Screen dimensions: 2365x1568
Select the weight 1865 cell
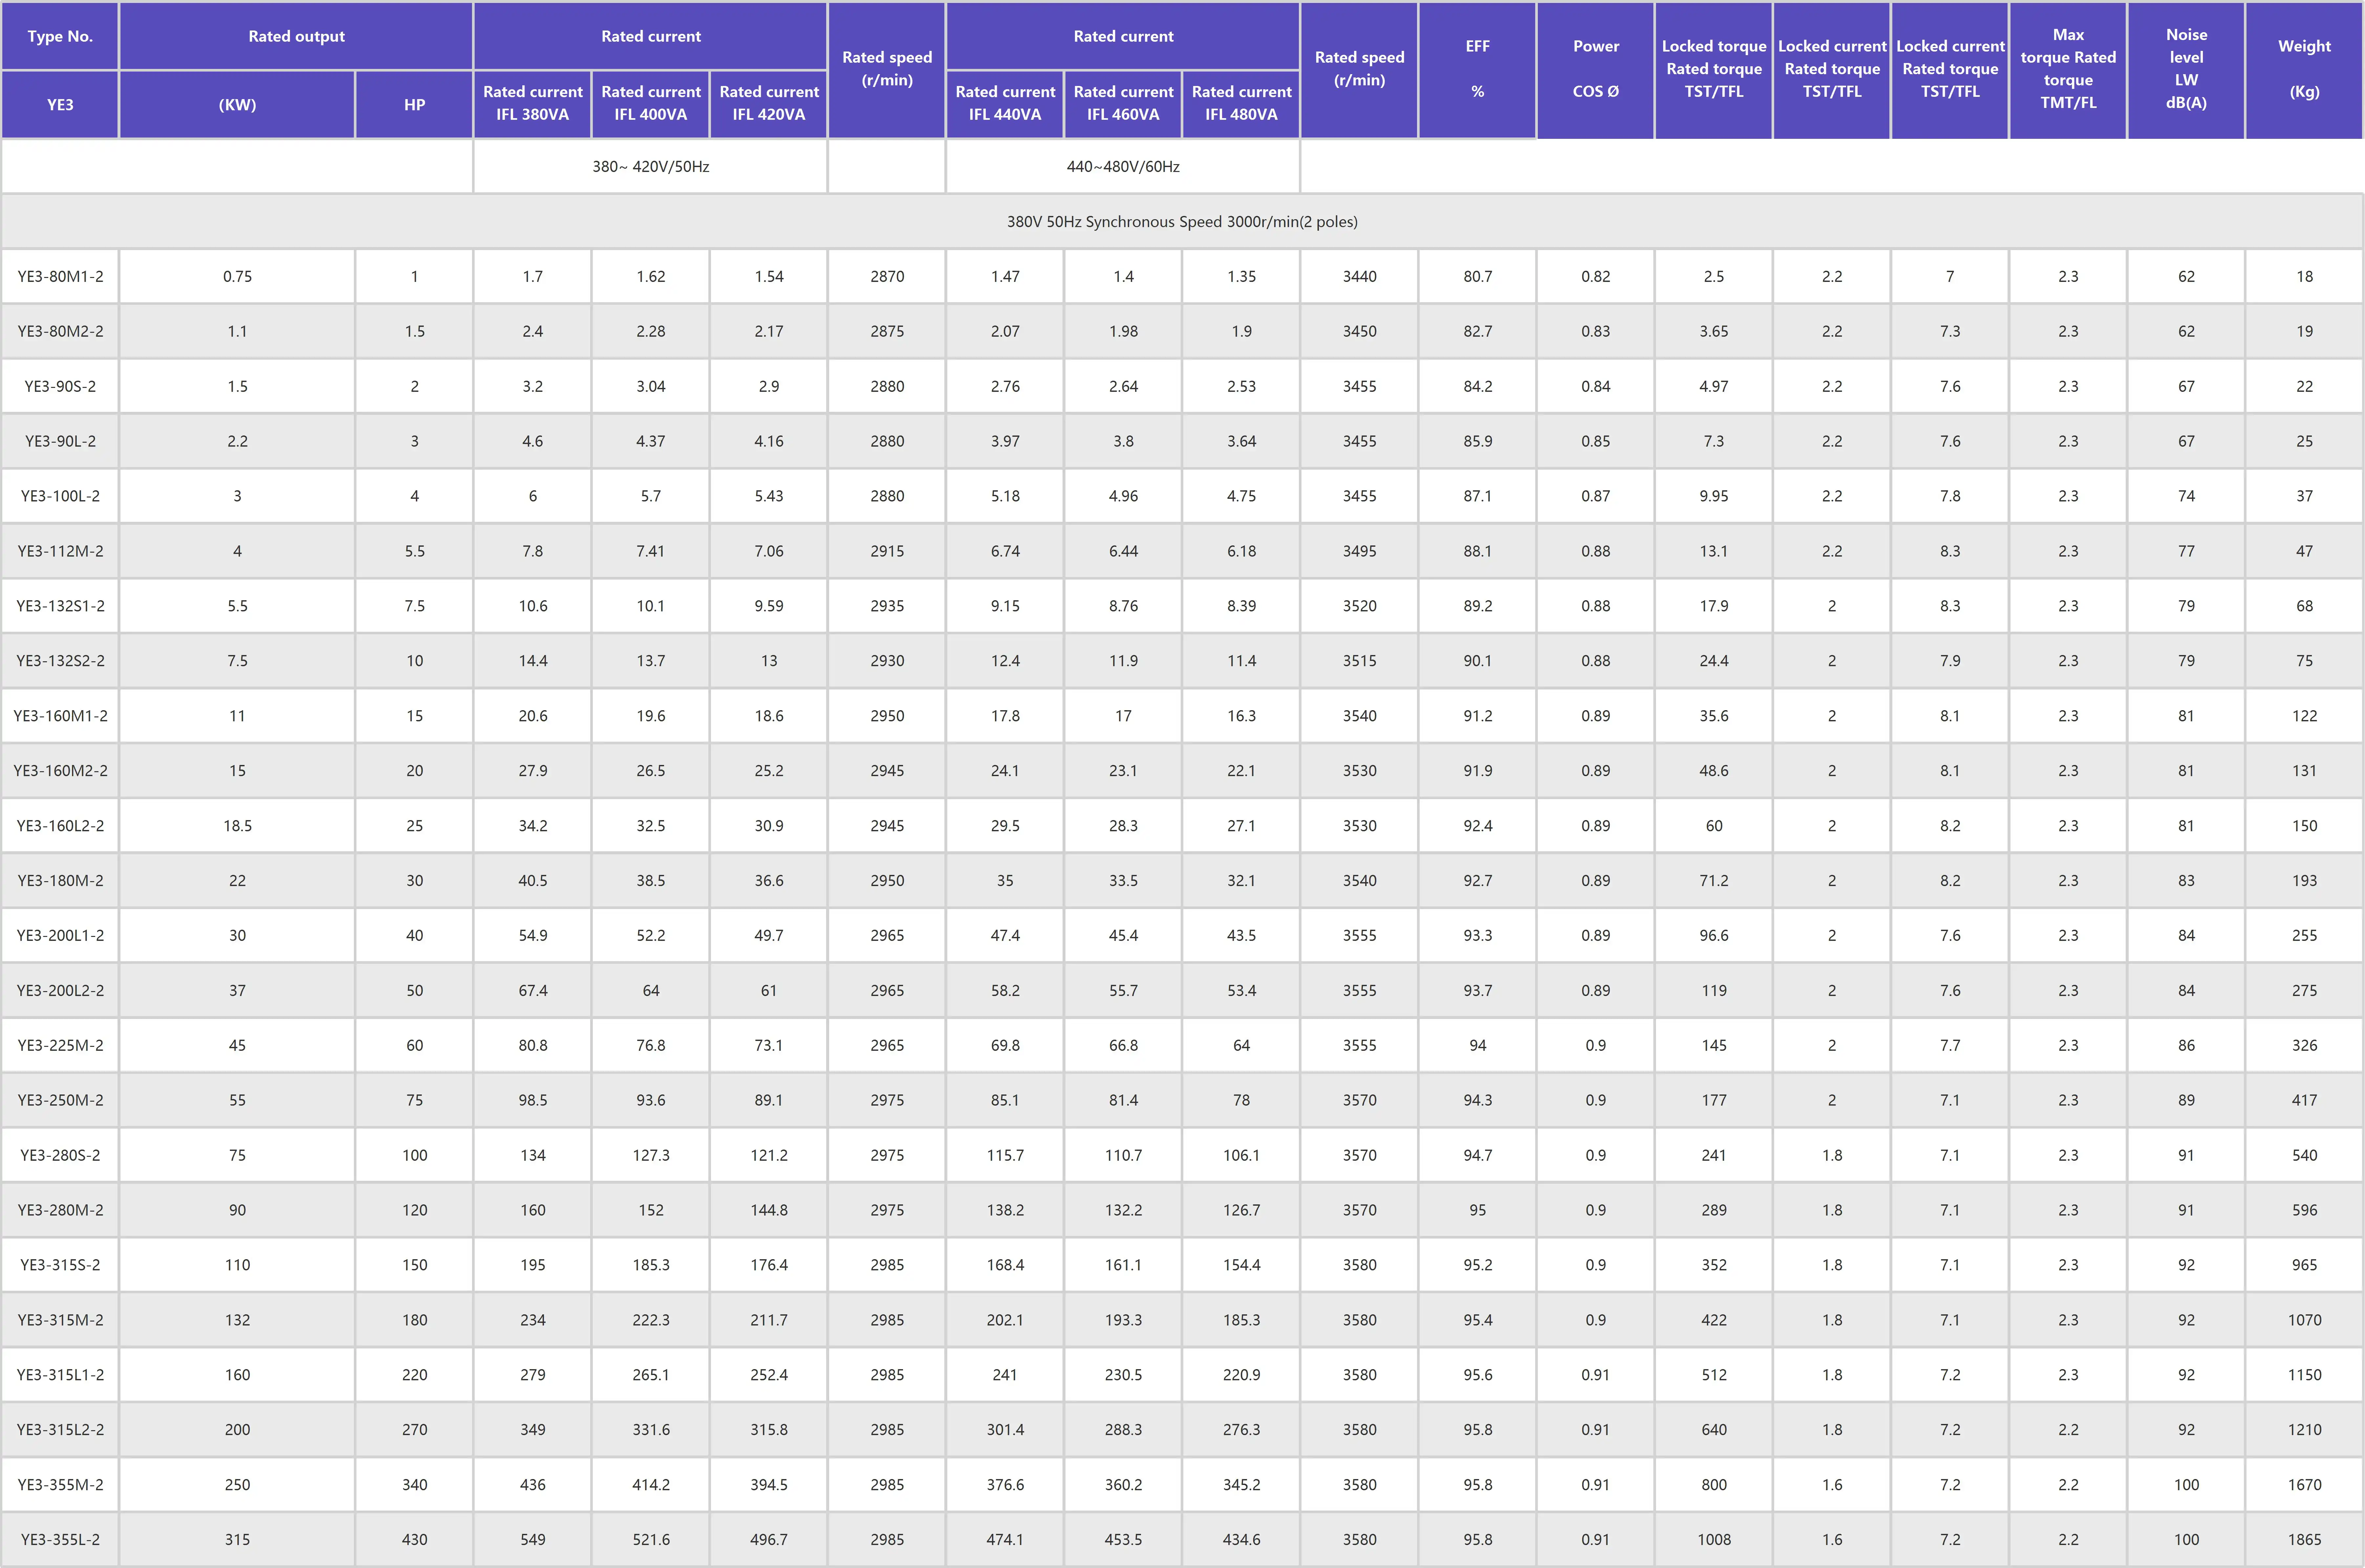coord(2304,1539)
